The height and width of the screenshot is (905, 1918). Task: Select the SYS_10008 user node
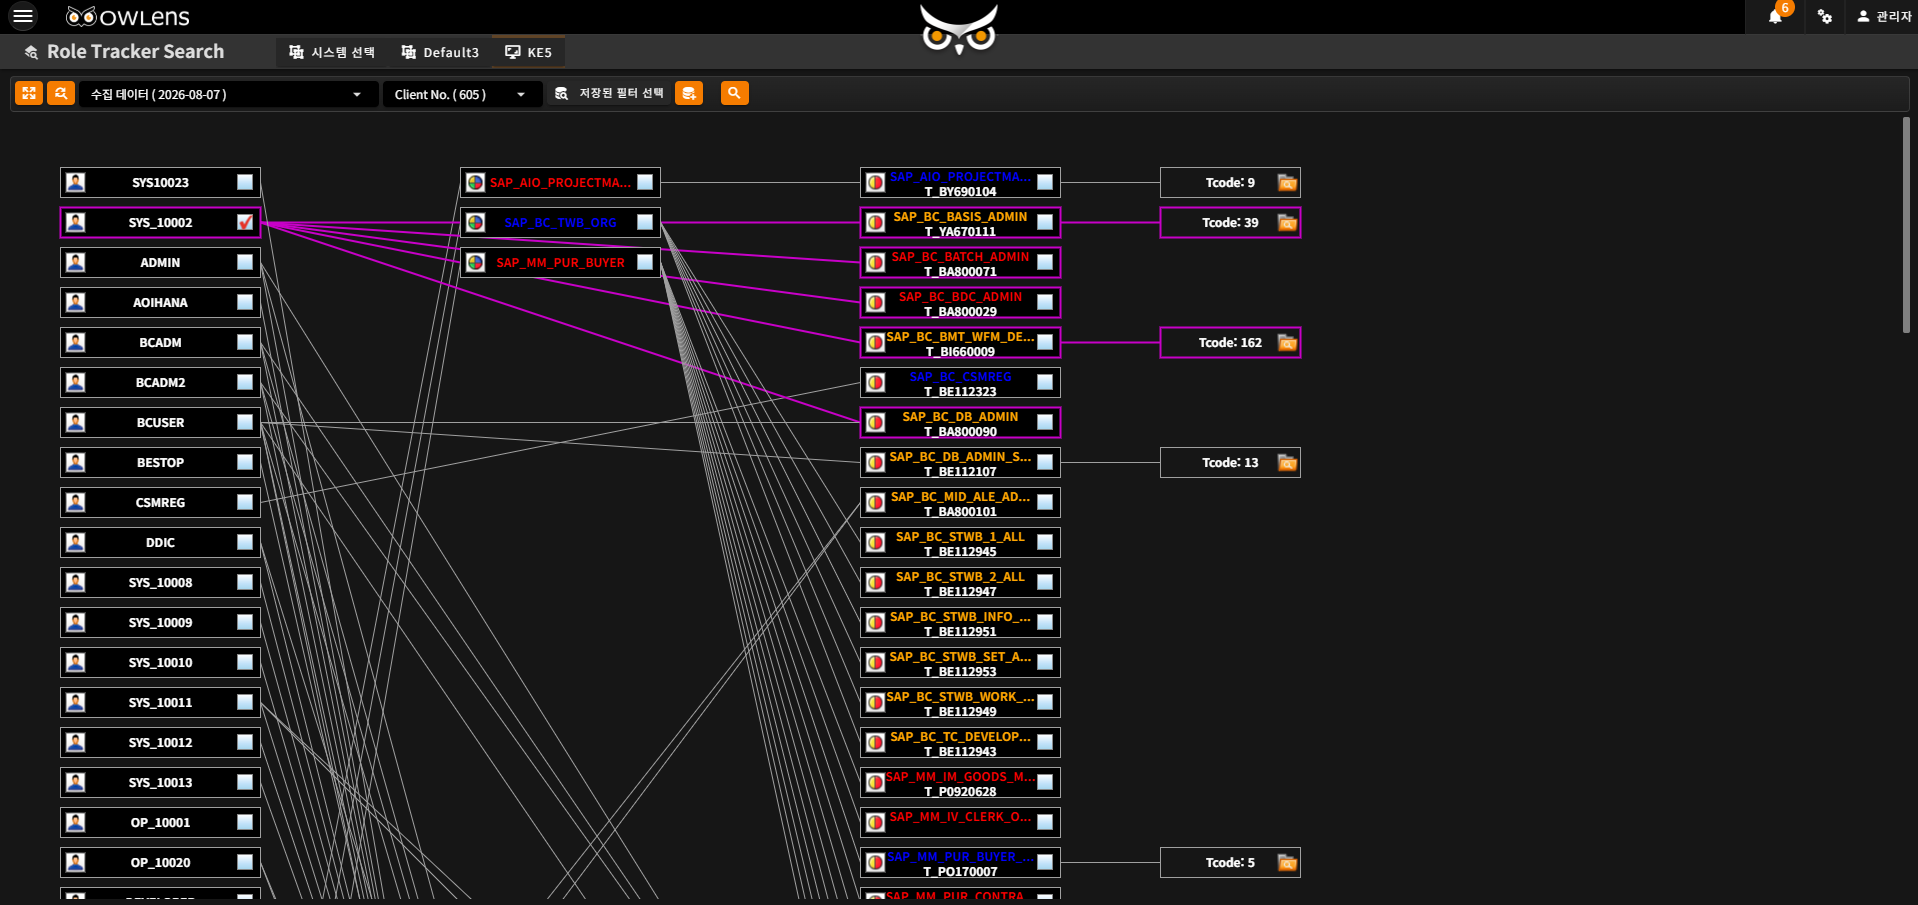(x=160, y=583)
